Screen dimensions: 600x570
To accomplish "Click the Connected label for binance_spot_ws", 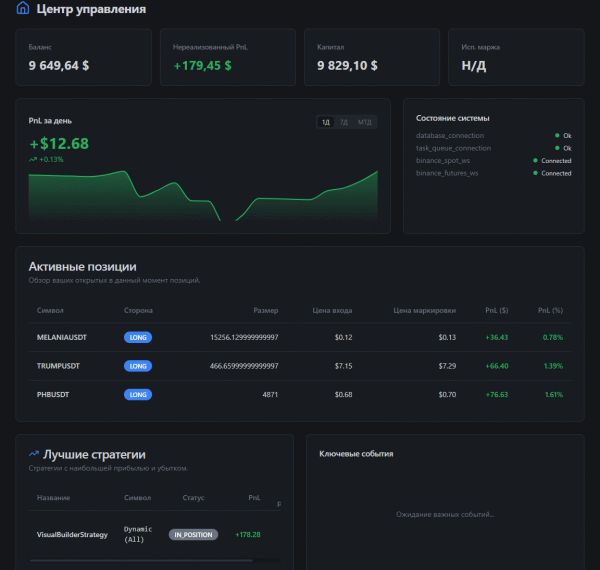I will pos(556,161).
